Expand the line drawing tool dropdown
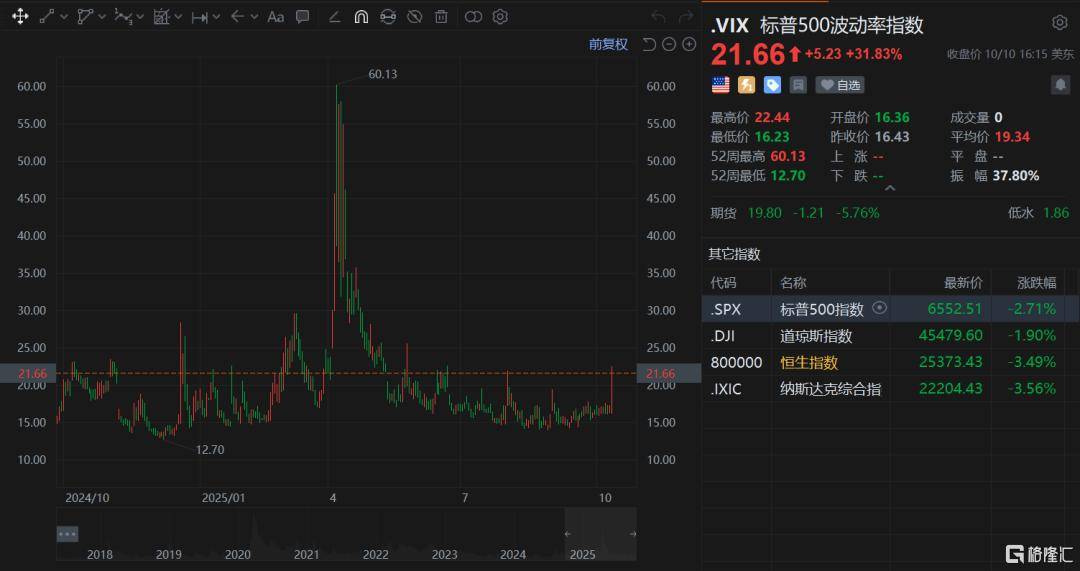 point(65,17)
